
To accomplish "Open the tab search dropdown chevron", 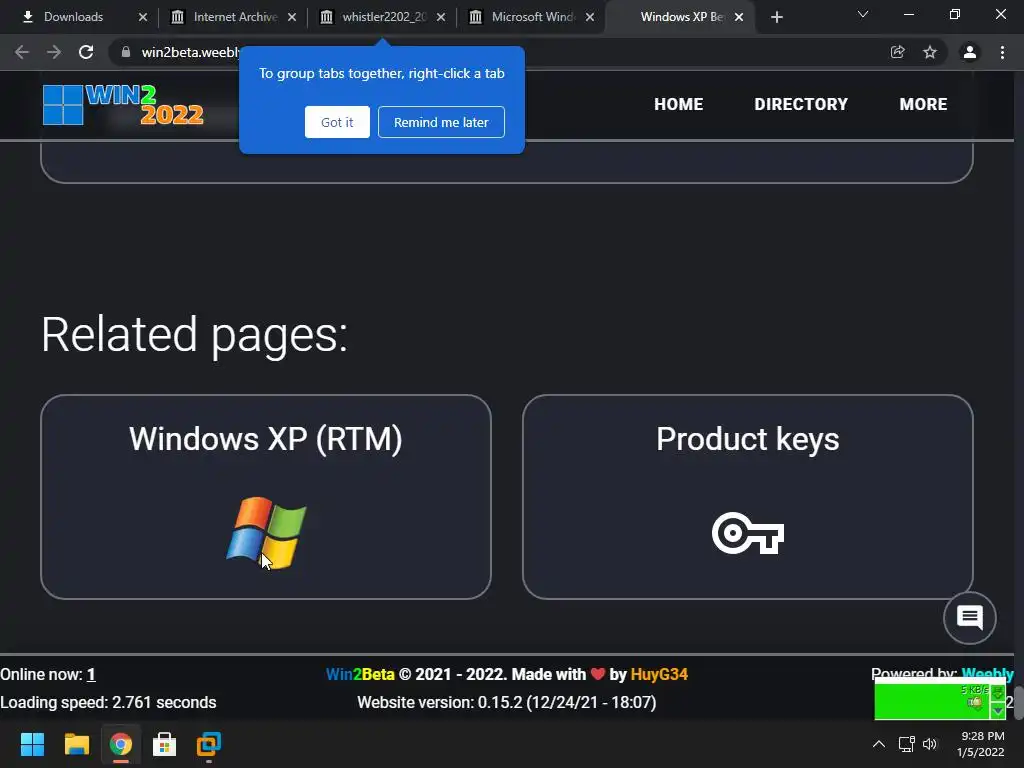I will (x=863, y=14).
